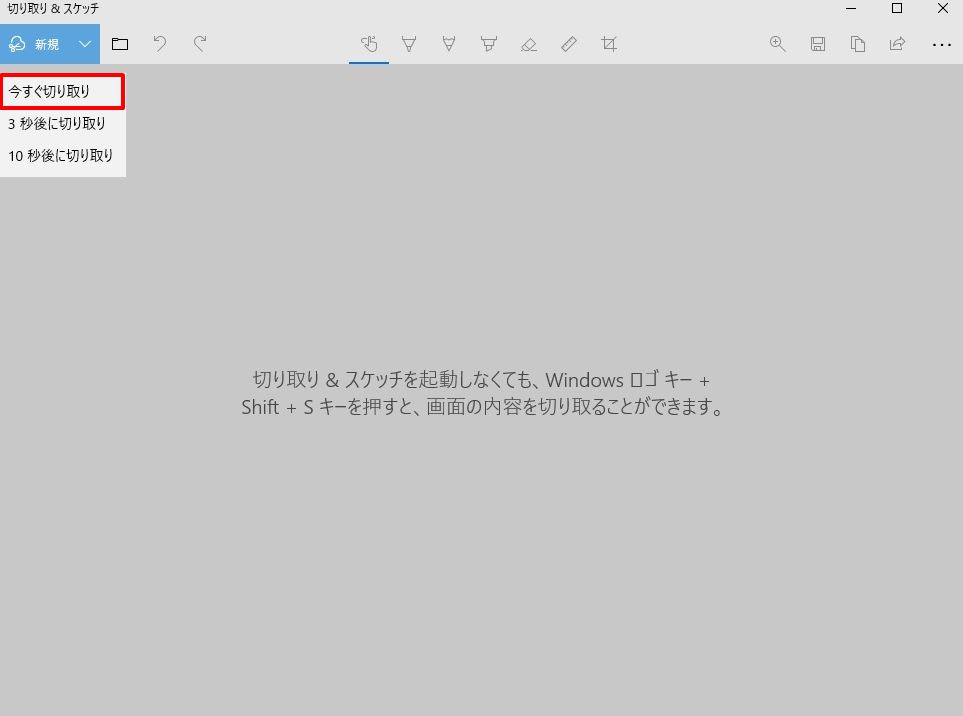
Task: Expand the 新規 dropdown chevron
Action: 85,44
